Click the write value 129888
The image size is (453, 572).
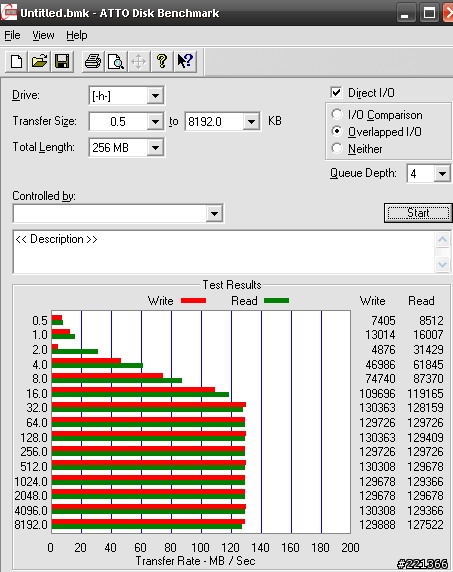(x=378, y=525)
